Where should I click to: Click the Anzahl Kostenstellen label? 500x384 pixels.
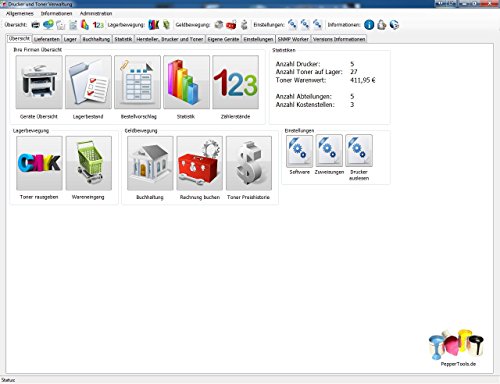(305, 105)
